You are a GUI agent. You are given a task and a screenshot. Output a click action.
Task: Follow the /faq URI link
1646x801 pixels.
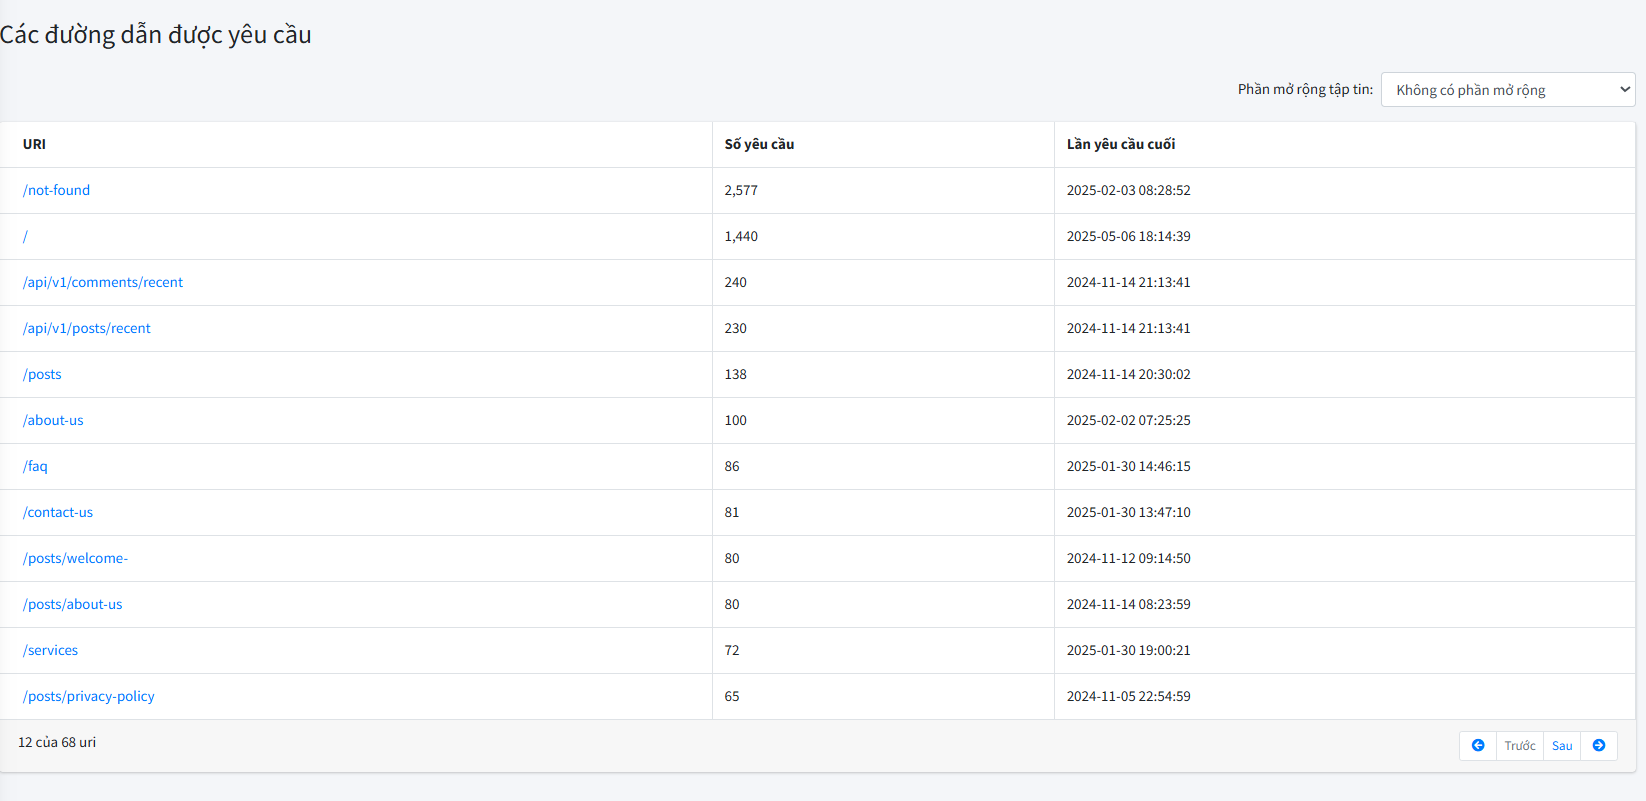[35, 466]
